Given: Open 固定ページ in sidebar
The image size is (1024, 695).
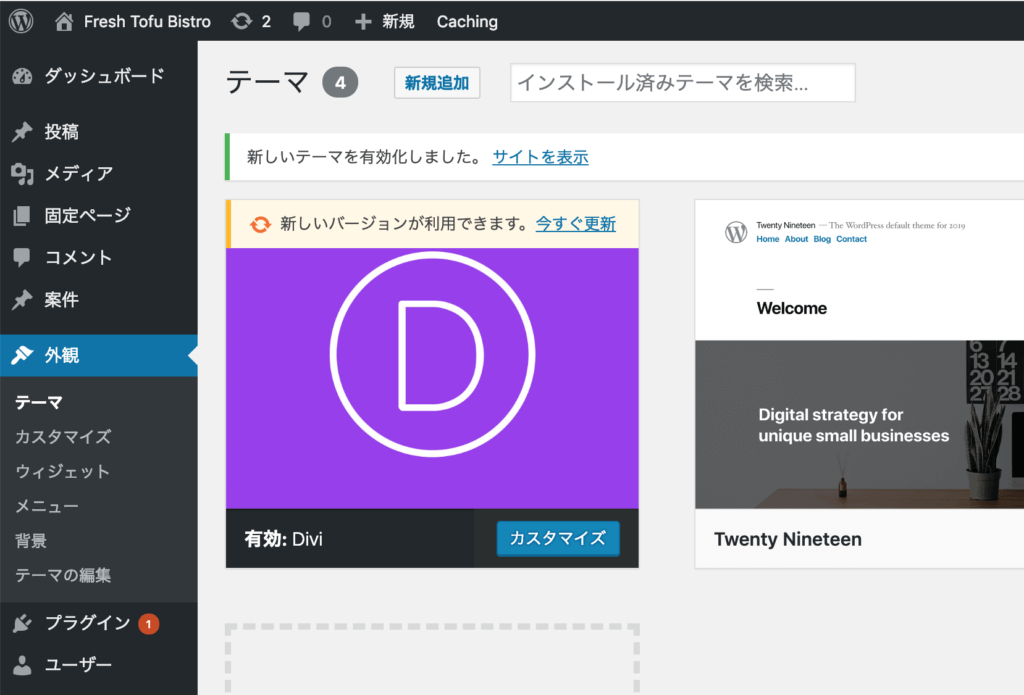Looking at the screenshot, I should (88, 215).
